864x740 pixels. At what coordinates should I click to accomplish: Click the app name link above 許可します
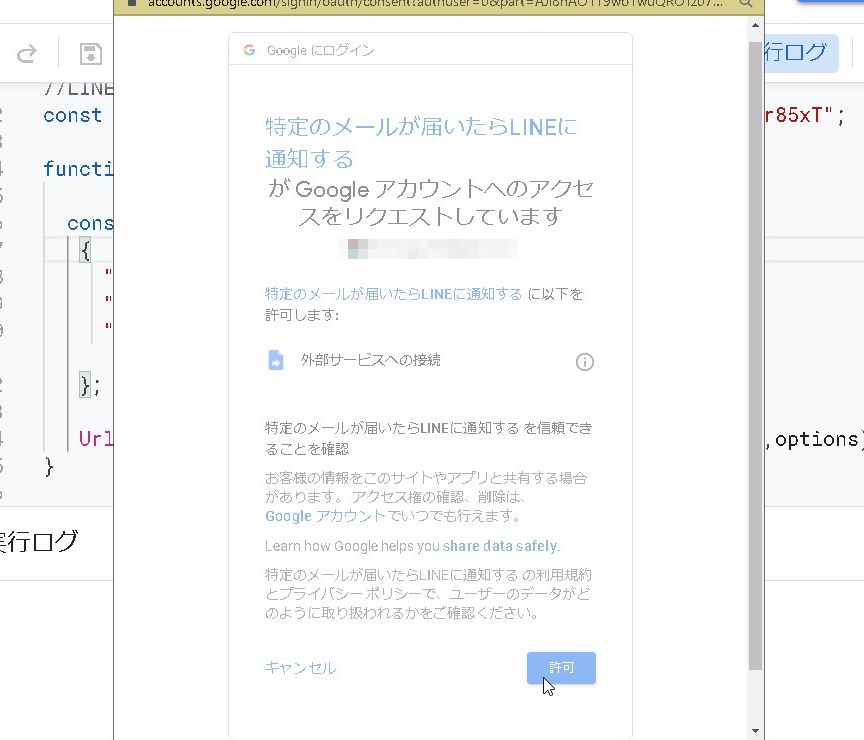click(393, 294)
